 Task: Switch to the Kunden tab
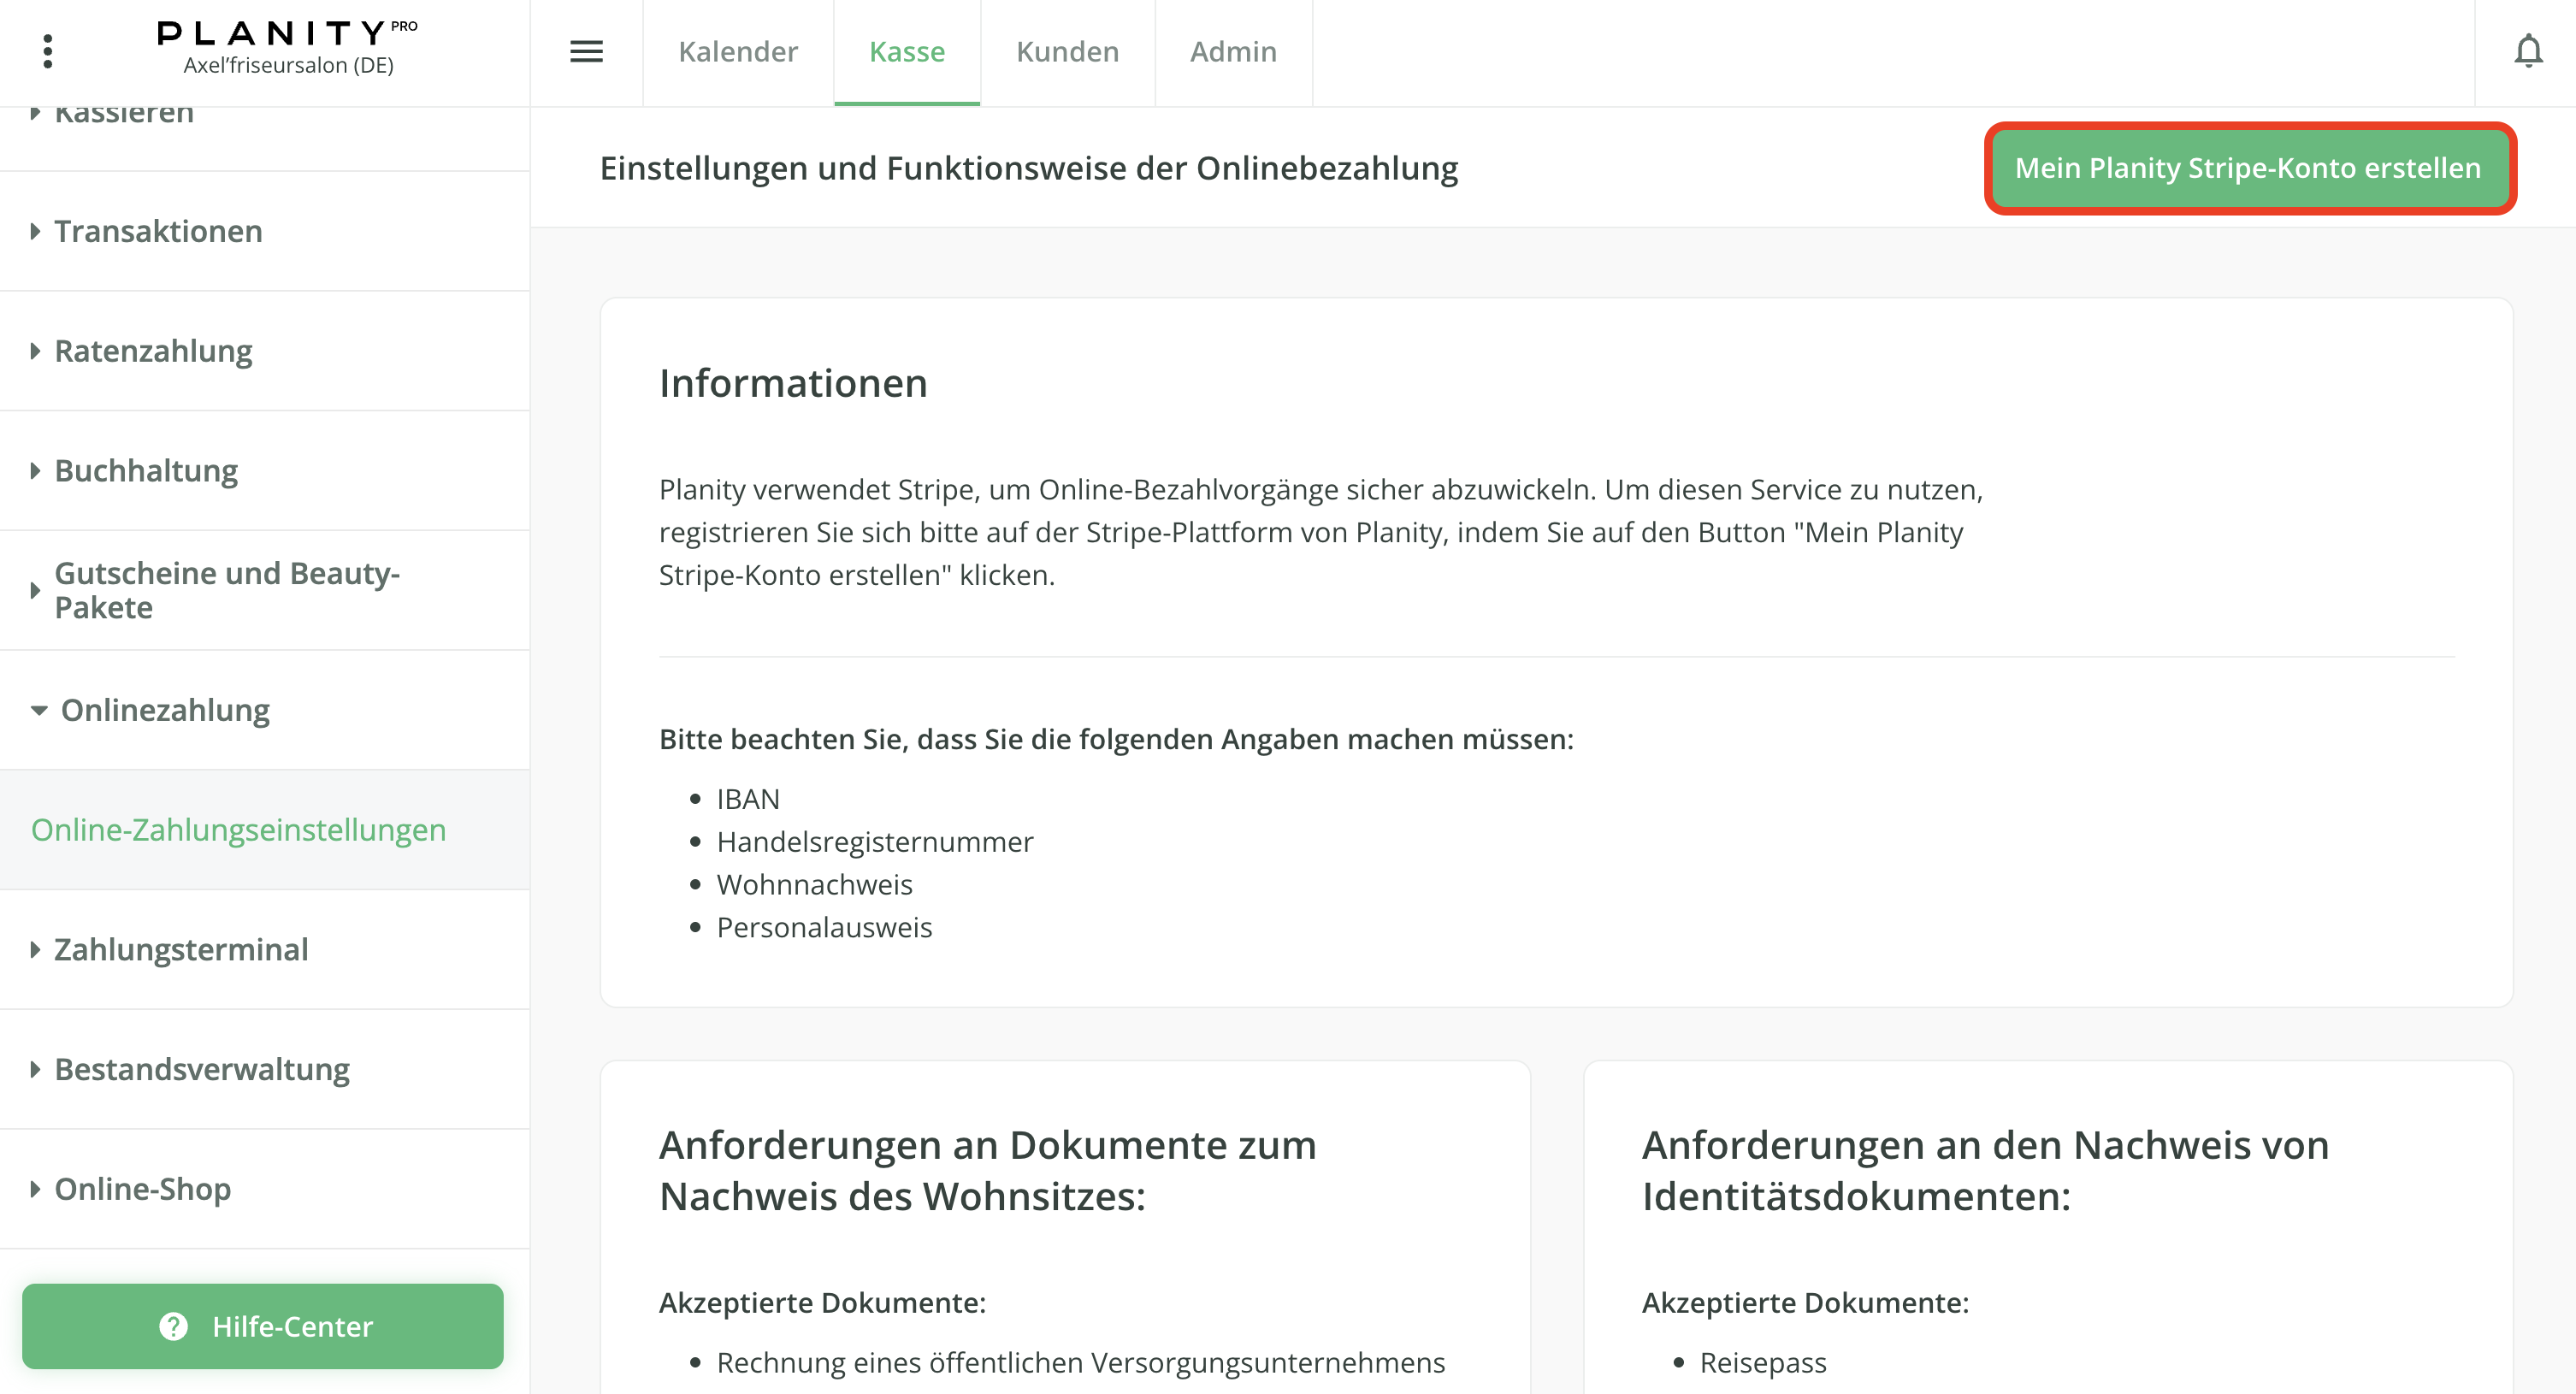pos(1067,52)
